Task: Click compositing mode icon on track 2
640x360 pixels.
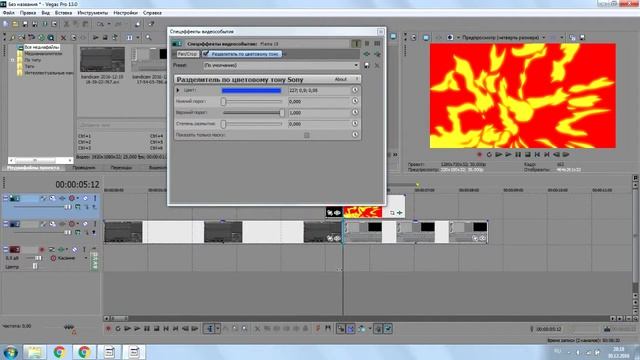Action: (78, 232)
